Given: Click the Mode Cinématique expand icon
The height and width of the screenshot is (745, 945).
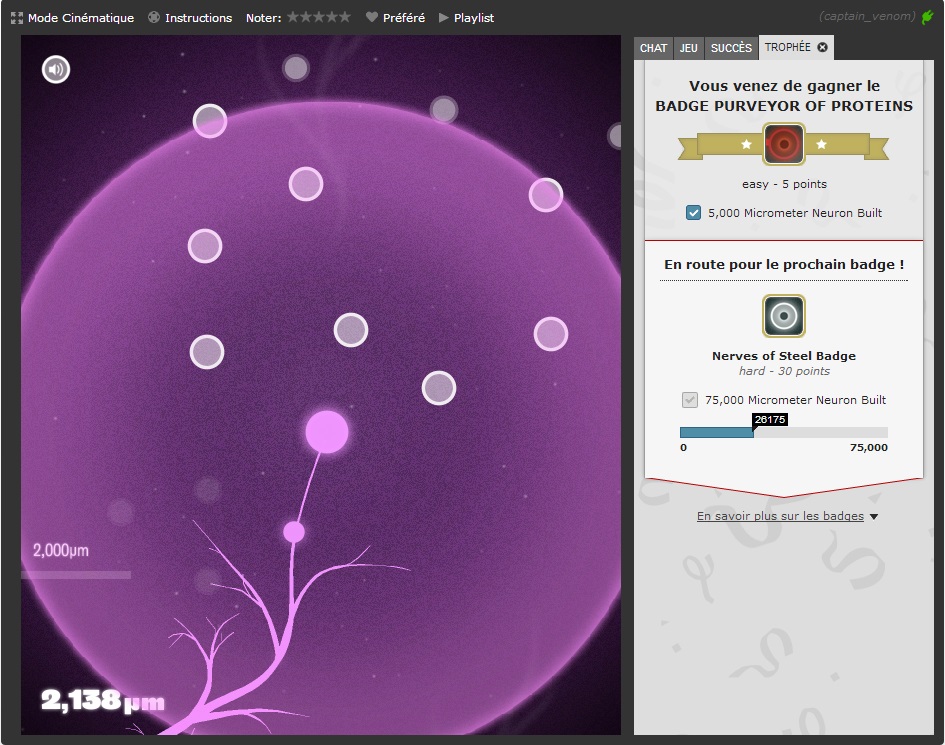Looking at the screenshot, I should pyautogui.click(x=17, y=18).
